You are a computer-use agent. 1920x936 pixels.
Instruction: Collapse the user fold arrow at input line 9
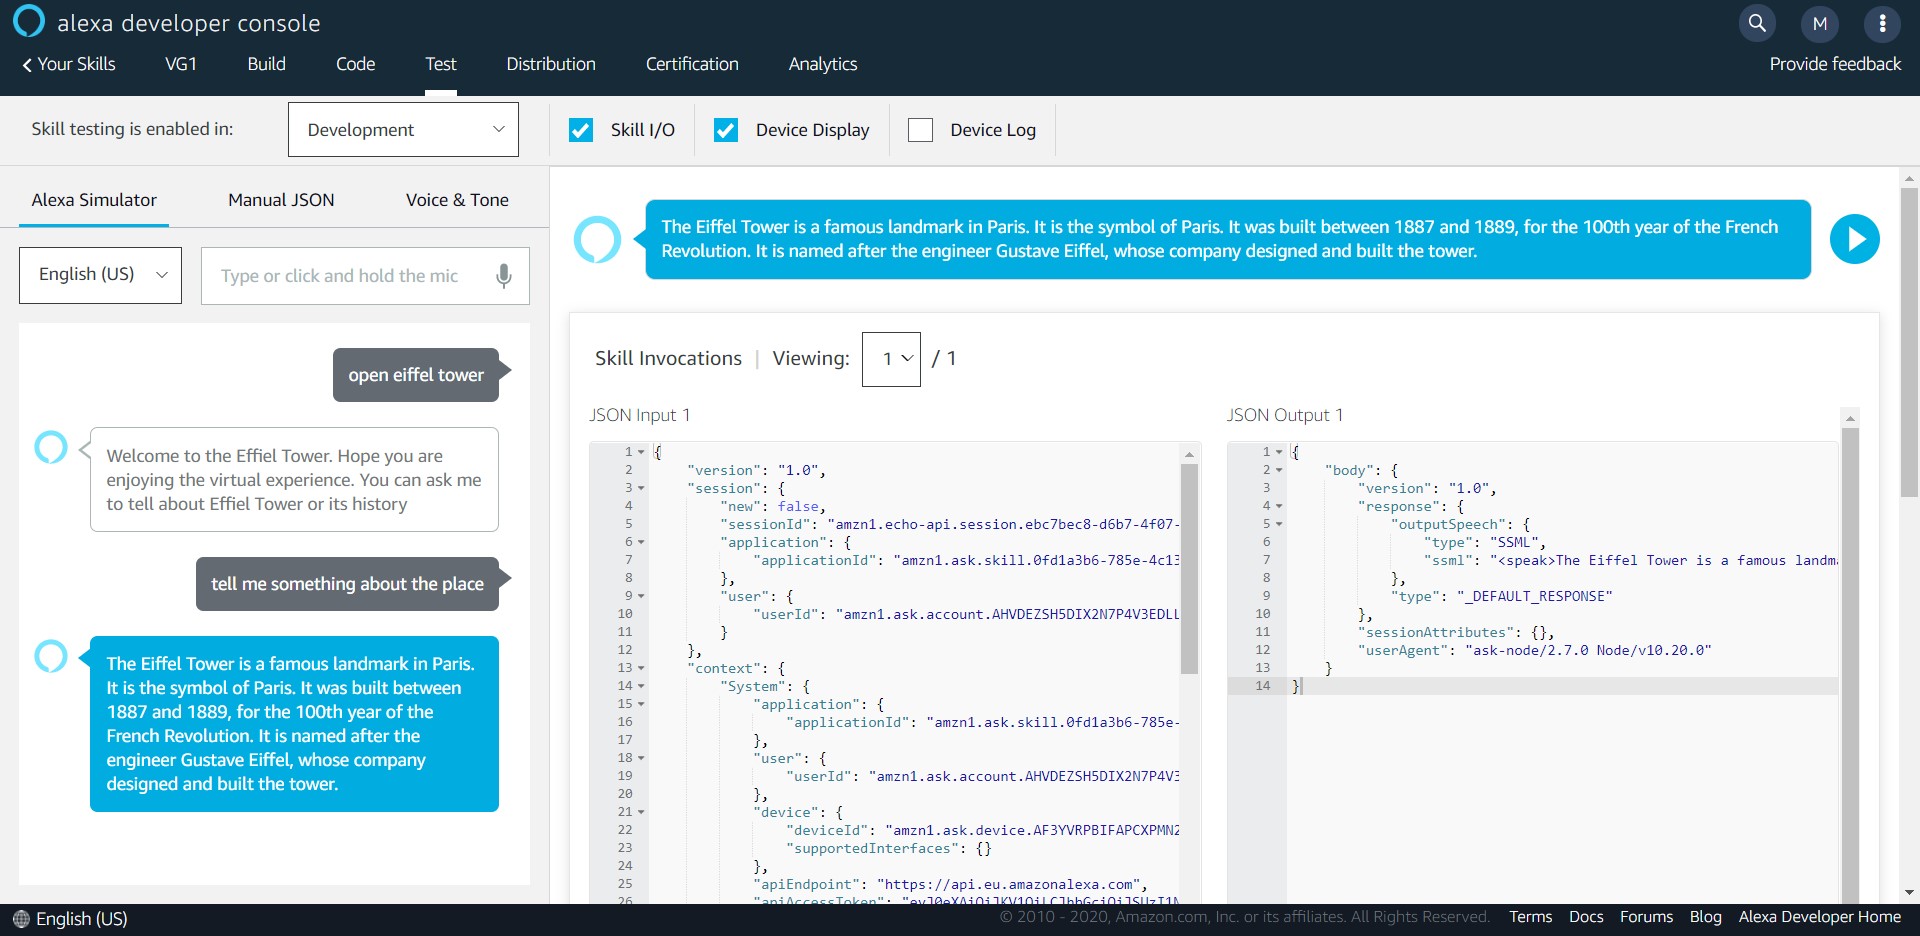(x=641, y=596)
